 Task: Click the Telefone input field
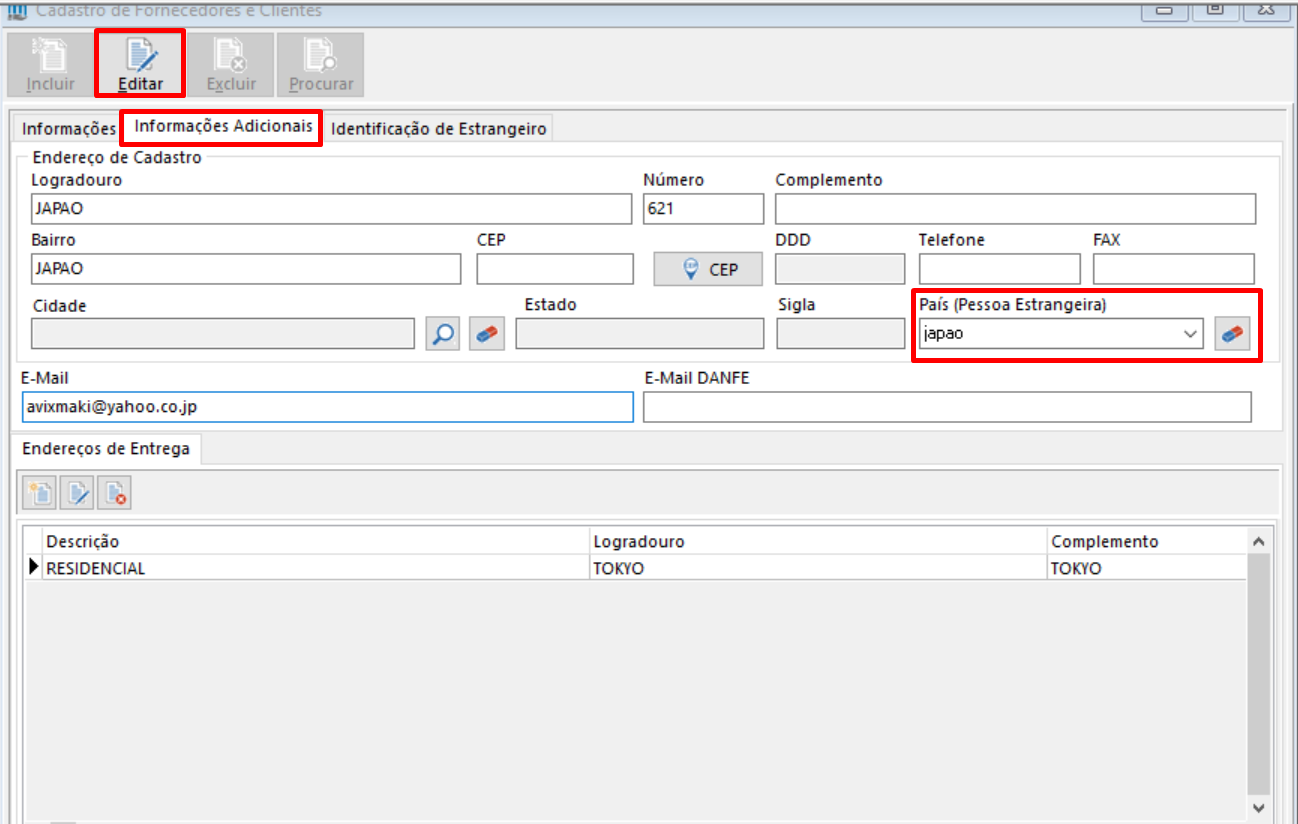pos(1000,269)
